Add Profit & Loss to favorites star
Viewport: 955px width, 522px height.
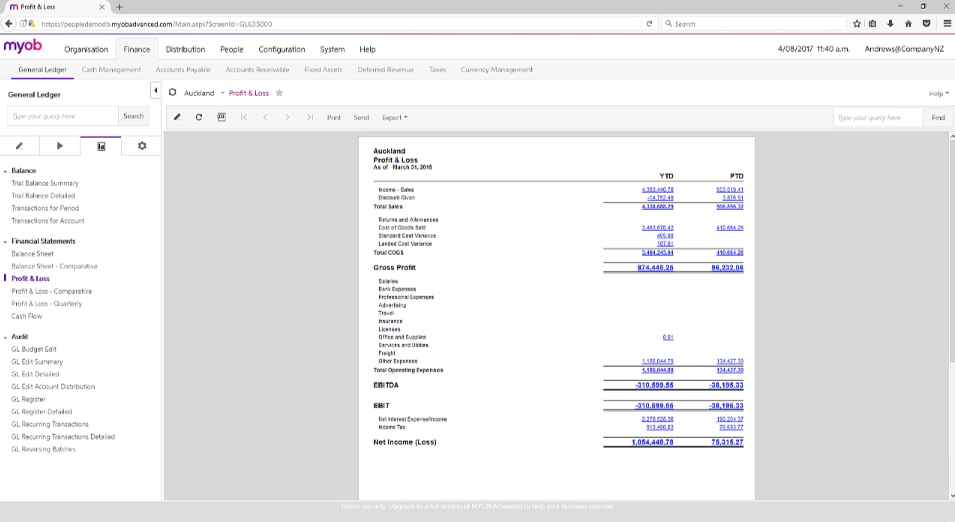coord(280,93)
